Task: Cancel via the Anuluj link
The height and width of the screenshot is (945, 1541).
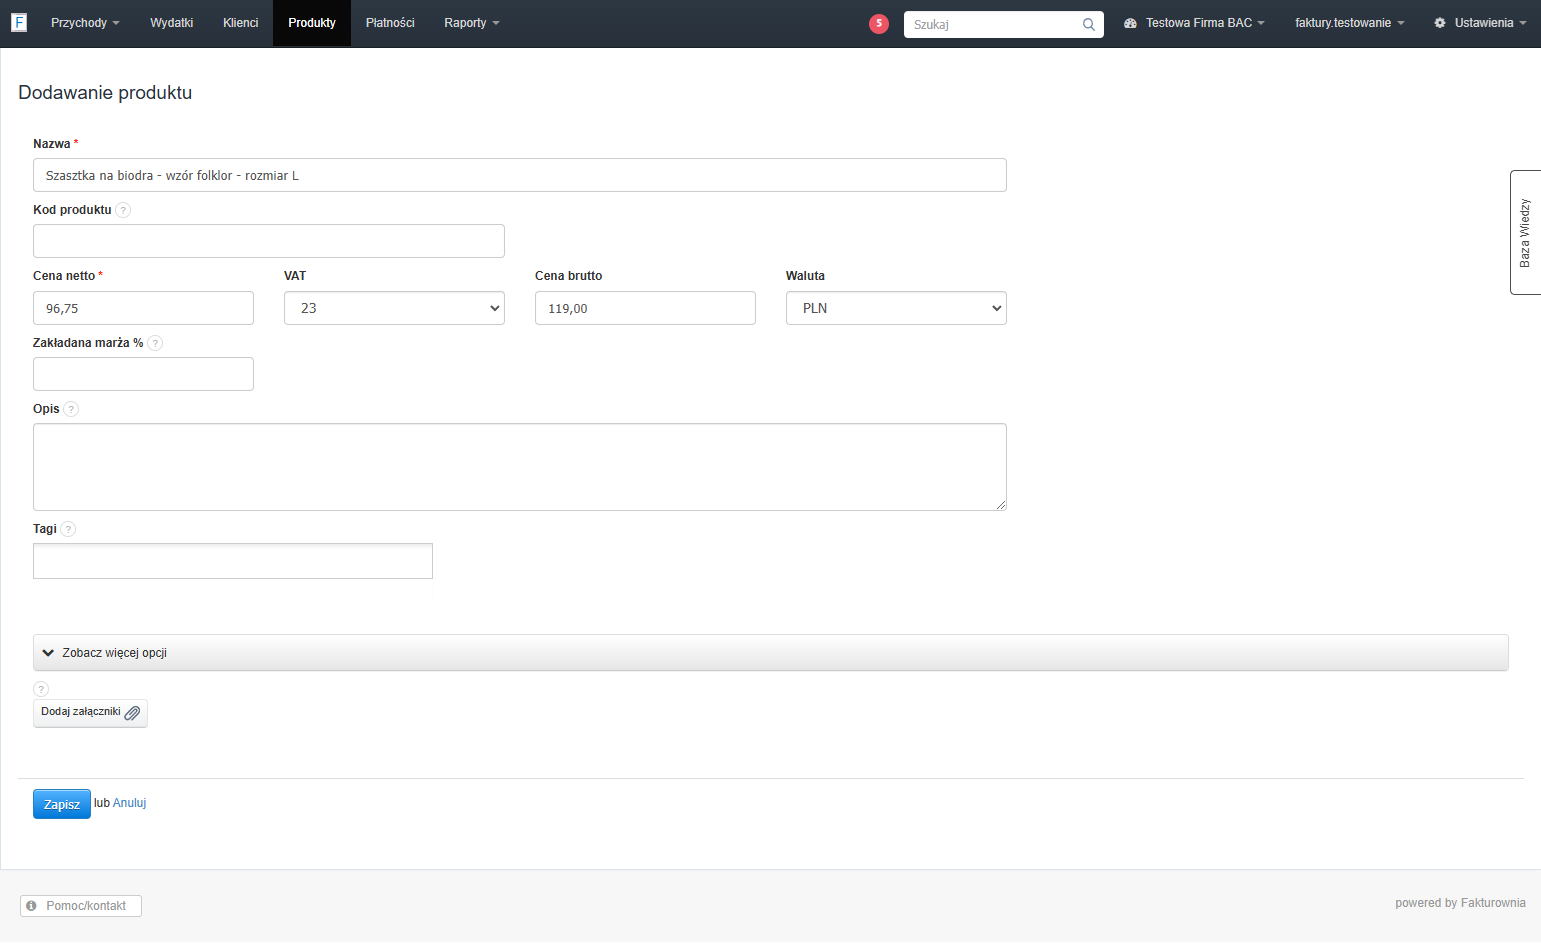Action: (130, 803)
